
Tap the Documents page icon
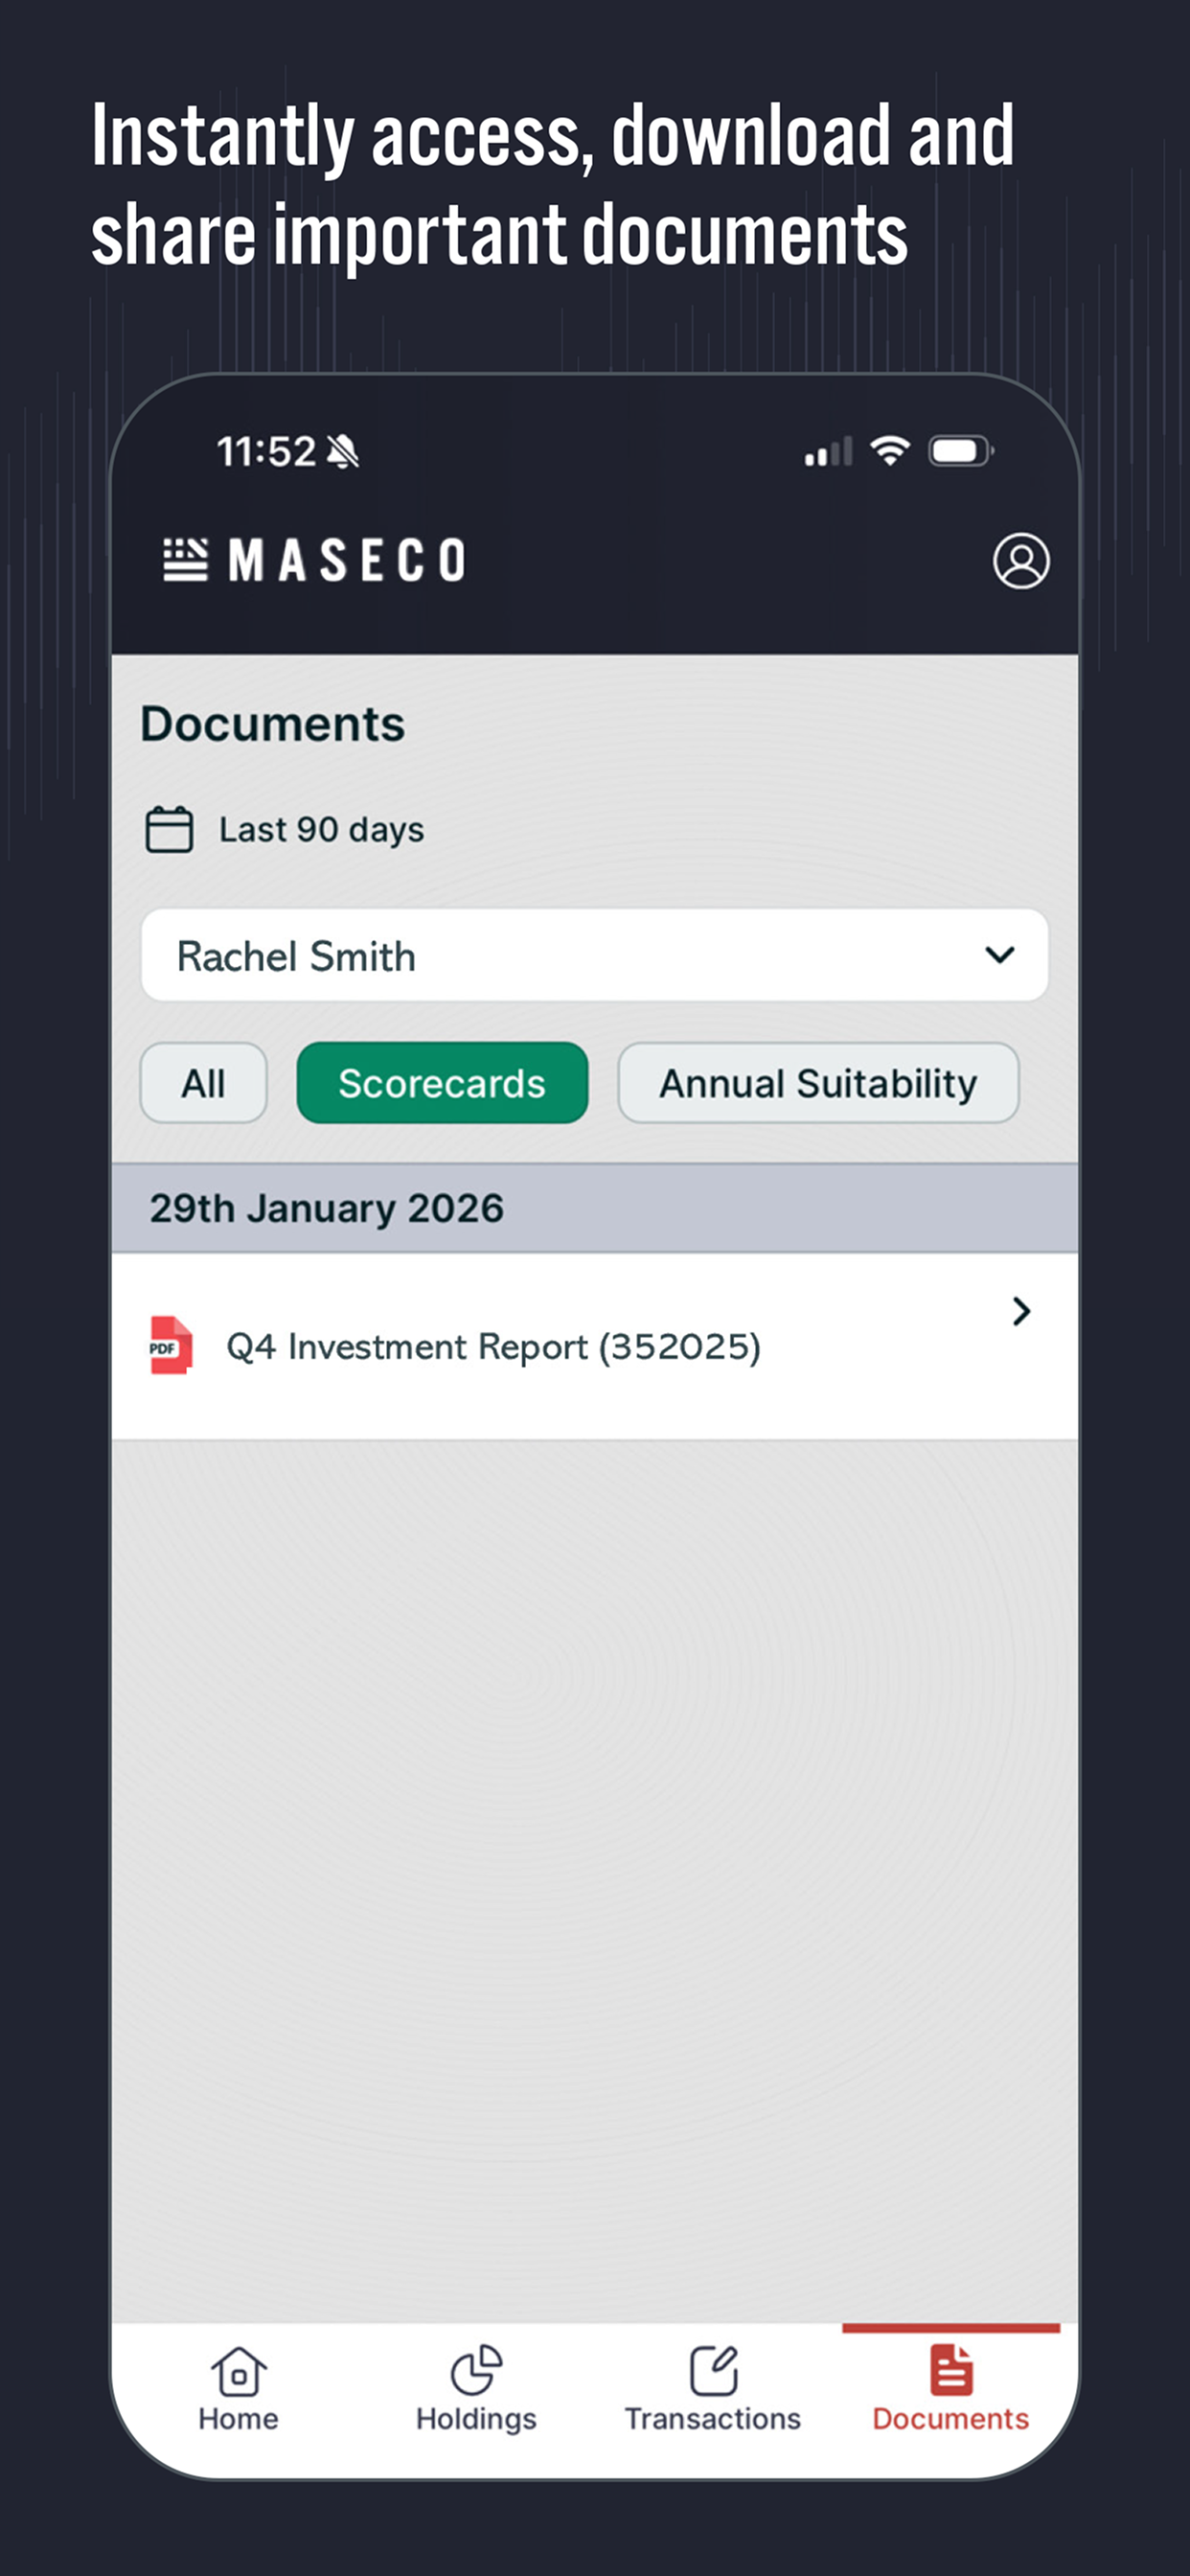pos(950,2370)
